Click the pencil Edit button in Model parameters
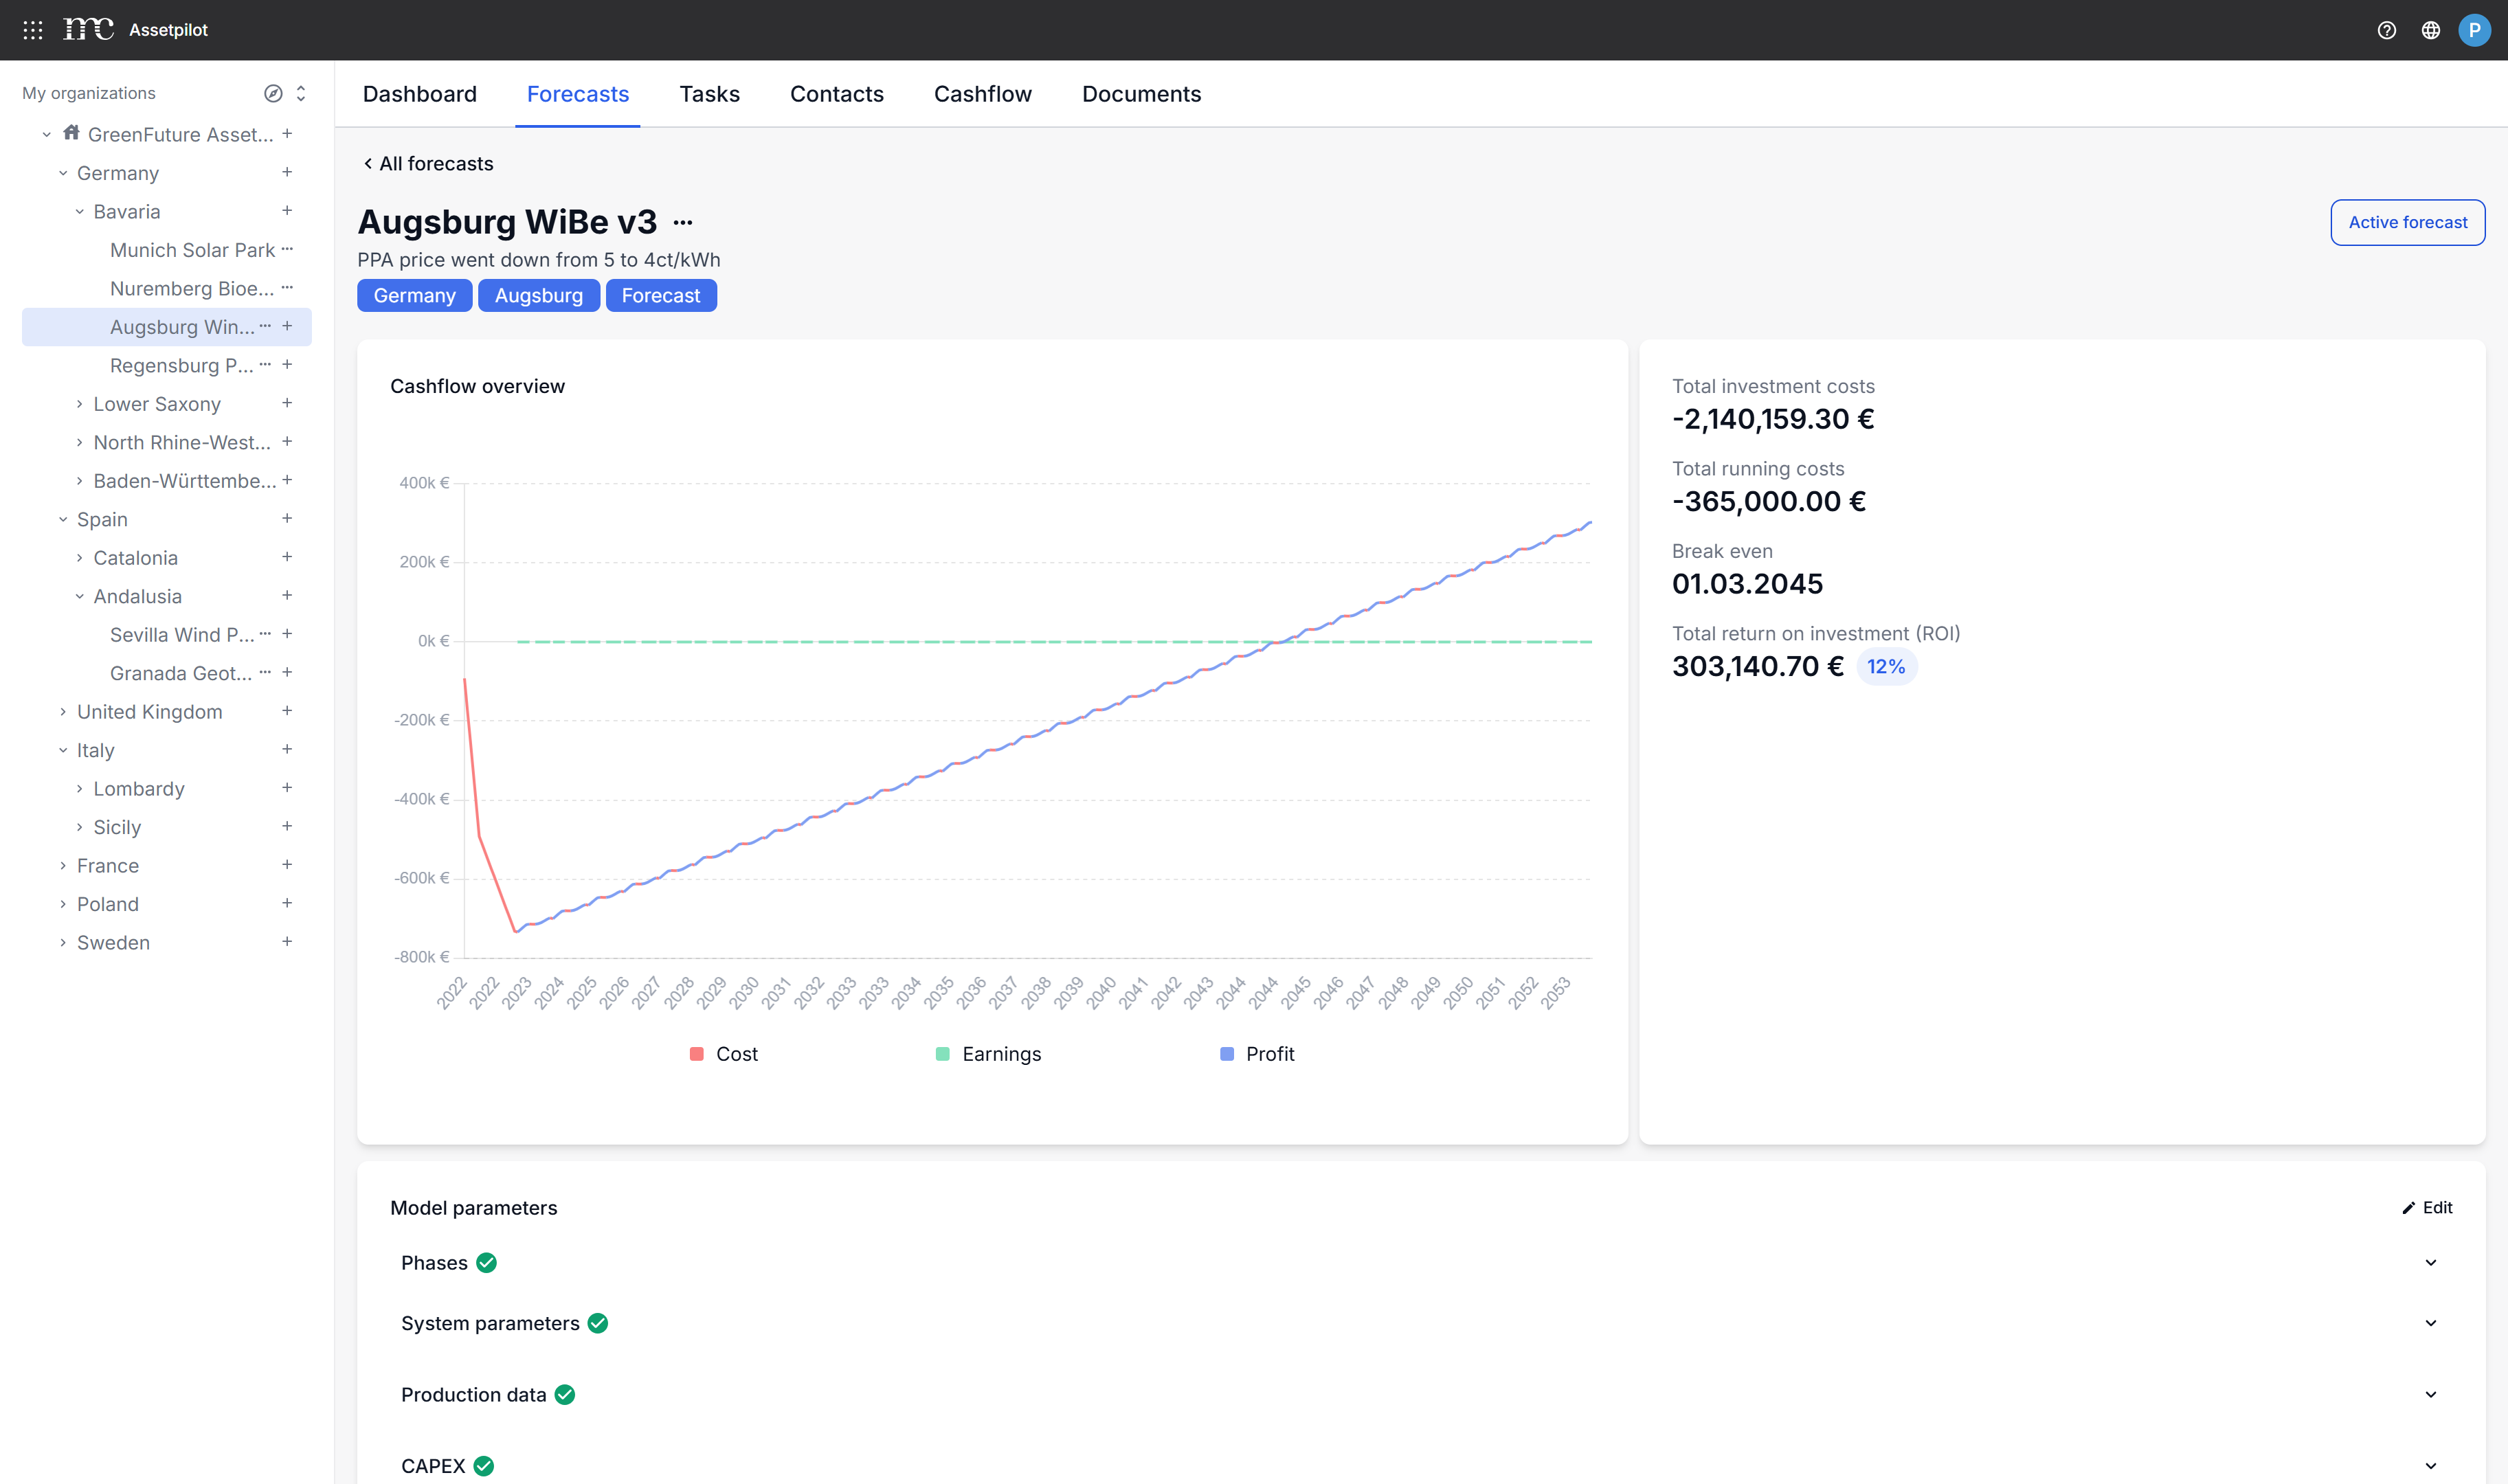 (2427, 1207)
